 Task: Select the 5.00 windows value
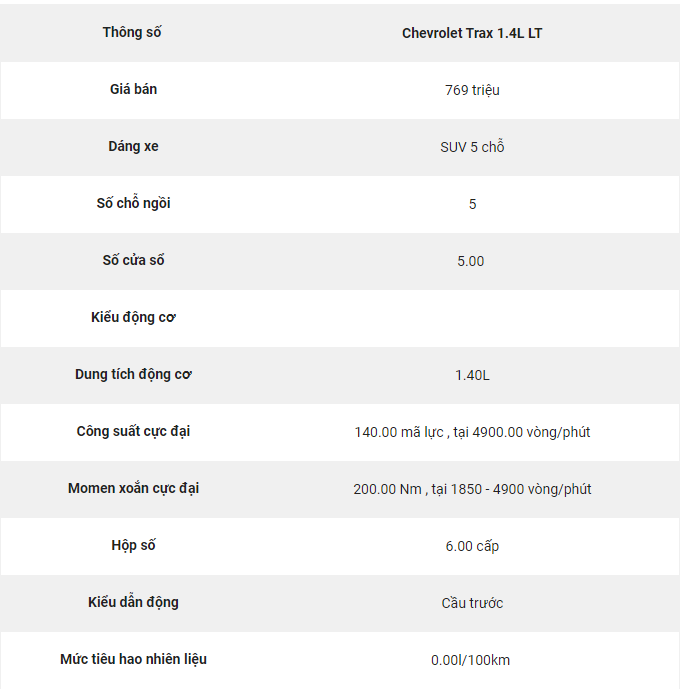tap(470, 261)
